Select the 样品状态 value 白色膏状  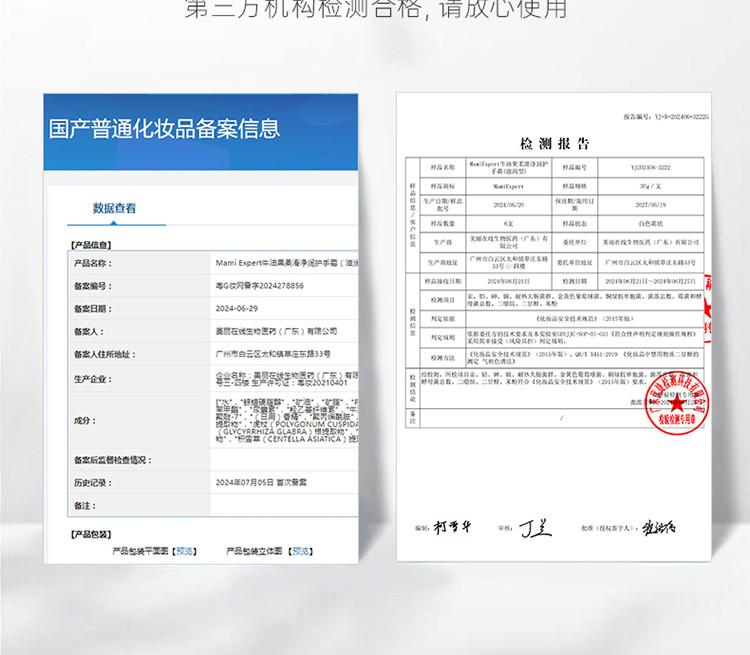point(651,223)
